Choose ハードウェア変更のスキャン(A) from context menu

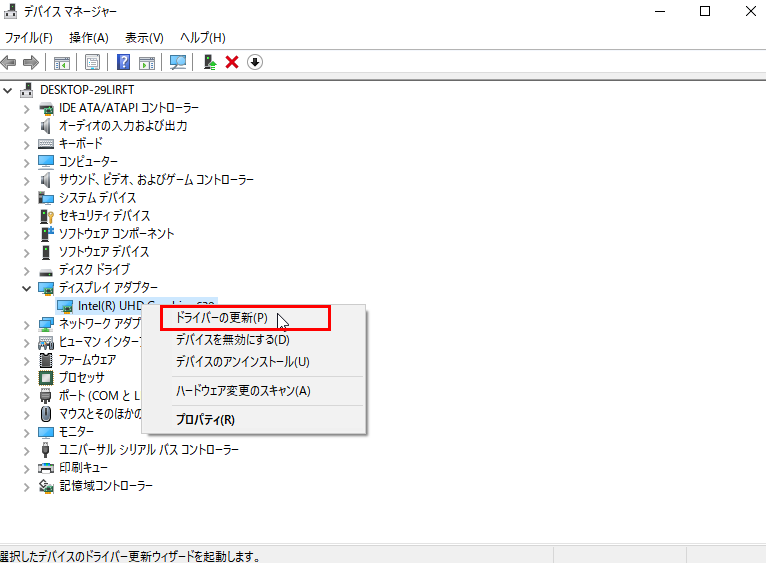tap(254, 390)
